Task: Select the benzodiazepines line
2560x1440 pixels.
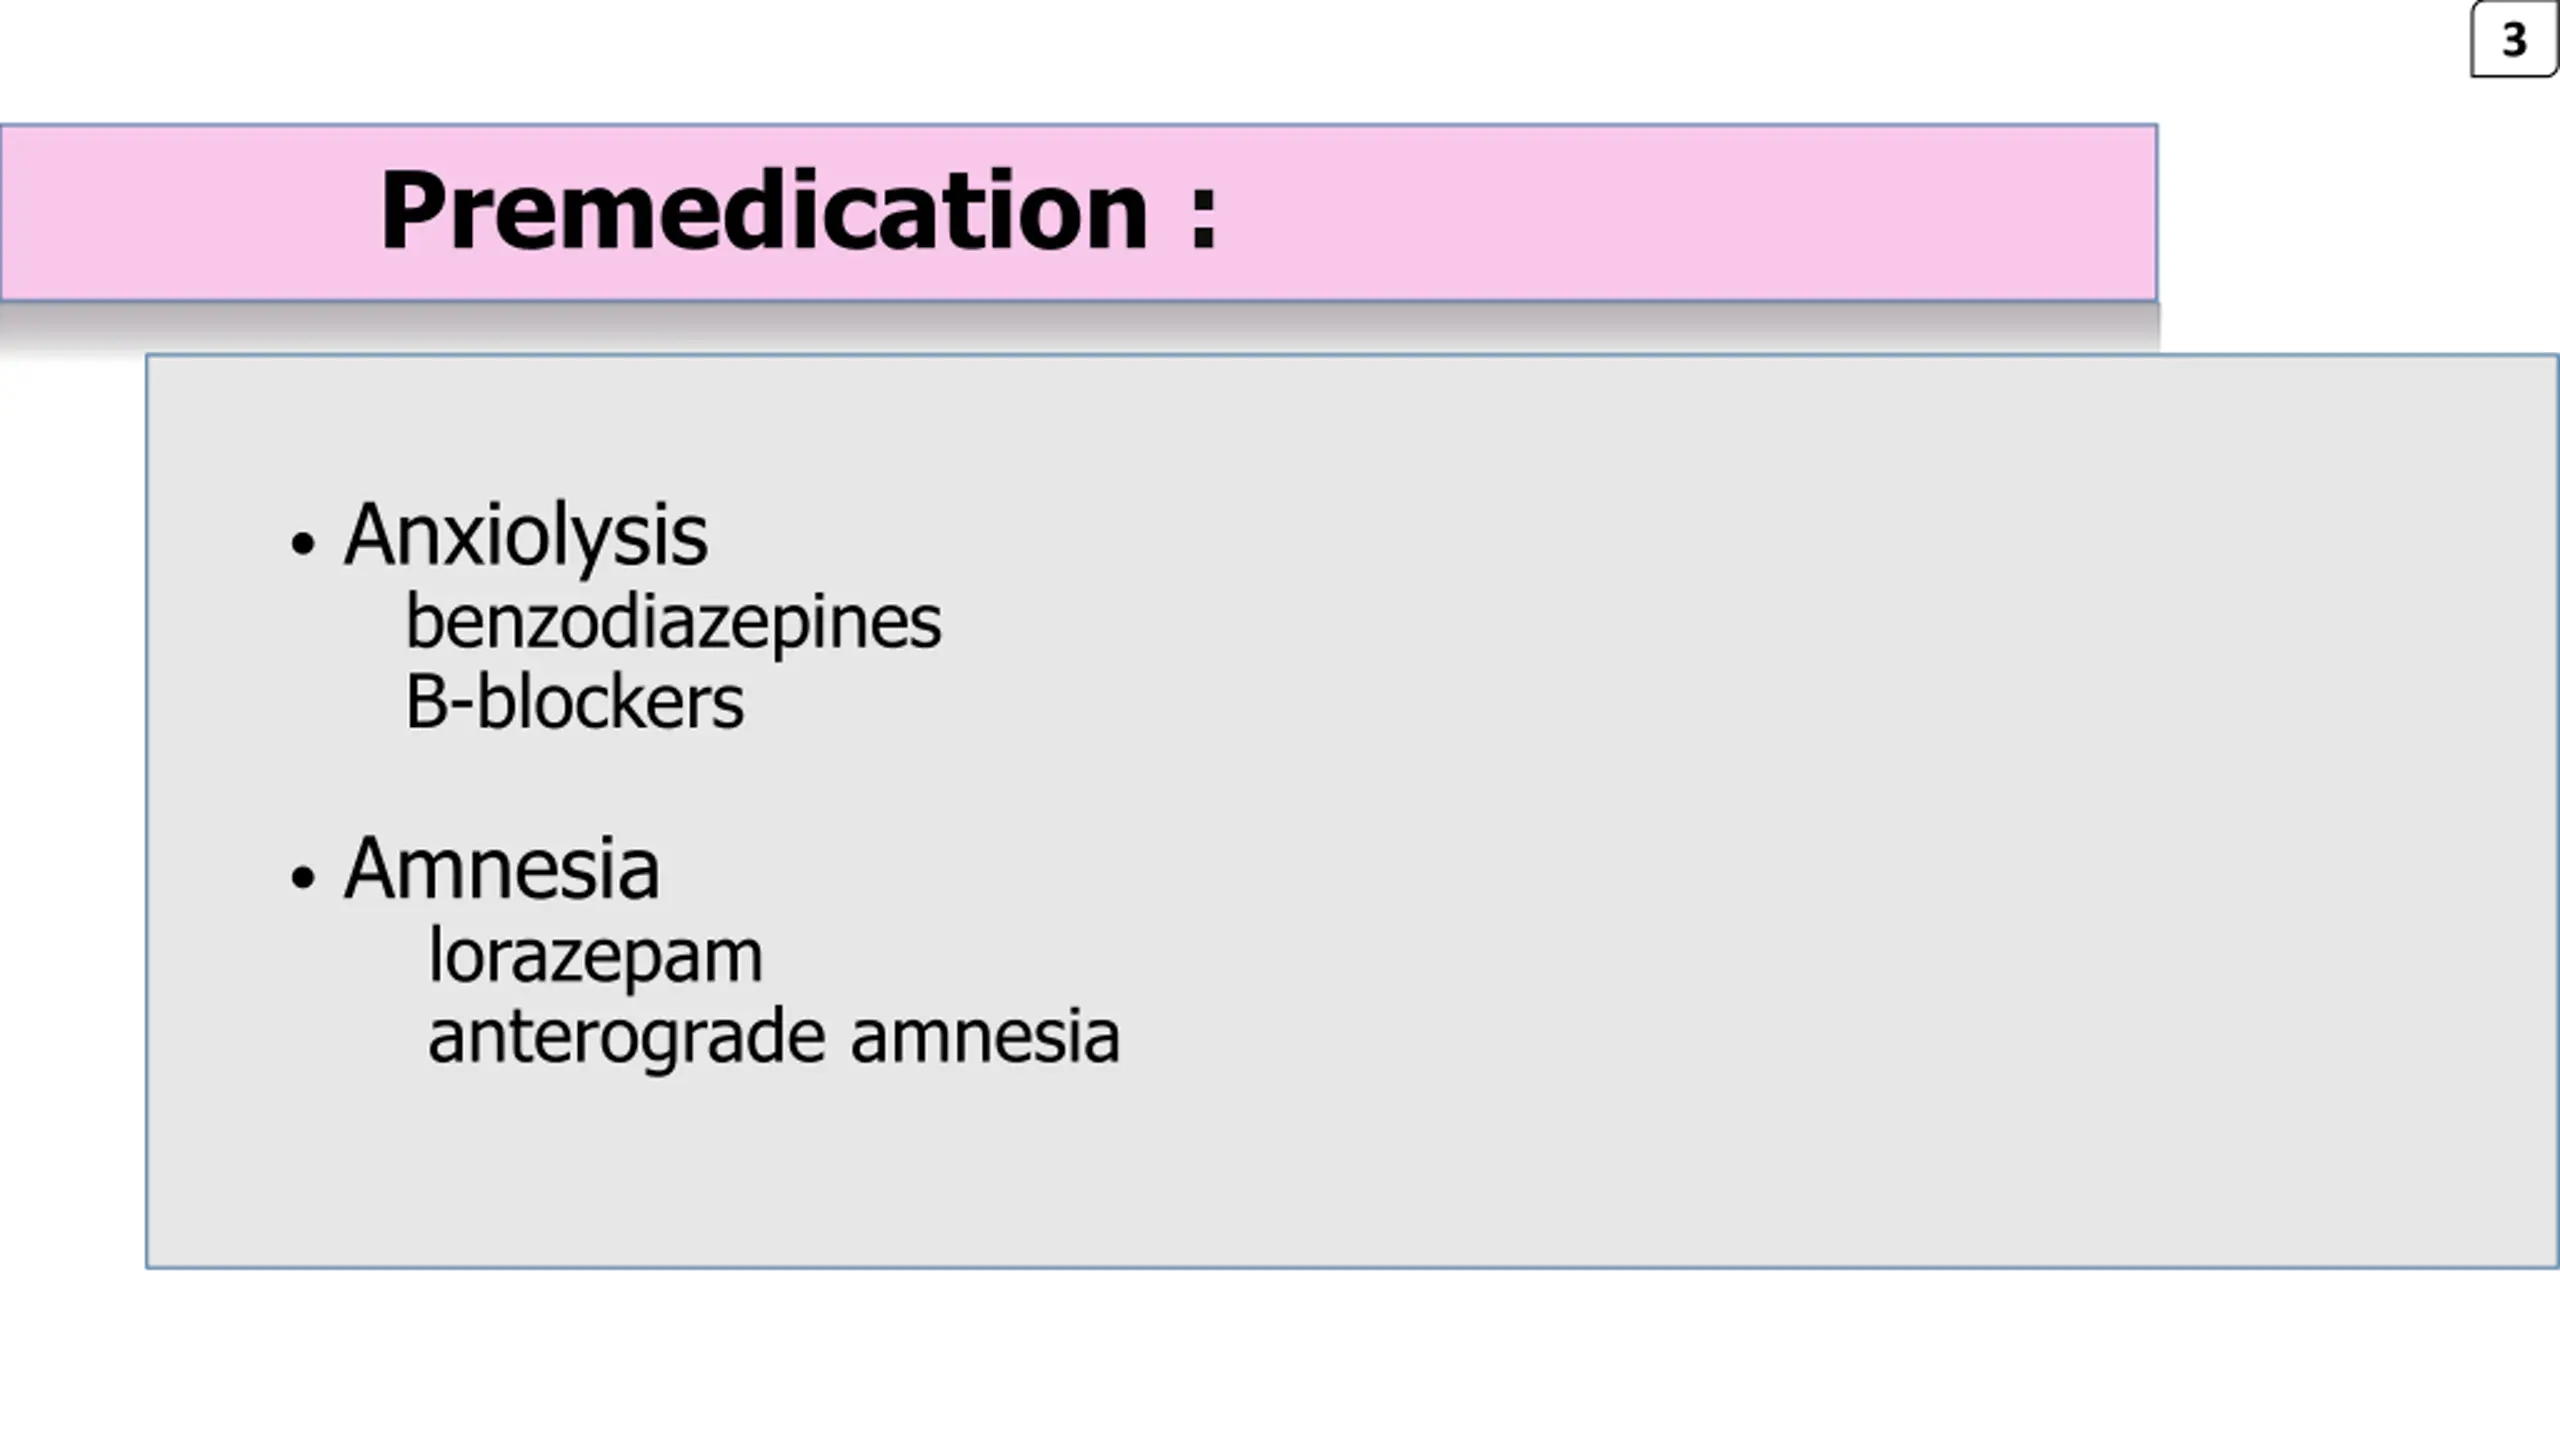Action: click(x=673, y=623)
